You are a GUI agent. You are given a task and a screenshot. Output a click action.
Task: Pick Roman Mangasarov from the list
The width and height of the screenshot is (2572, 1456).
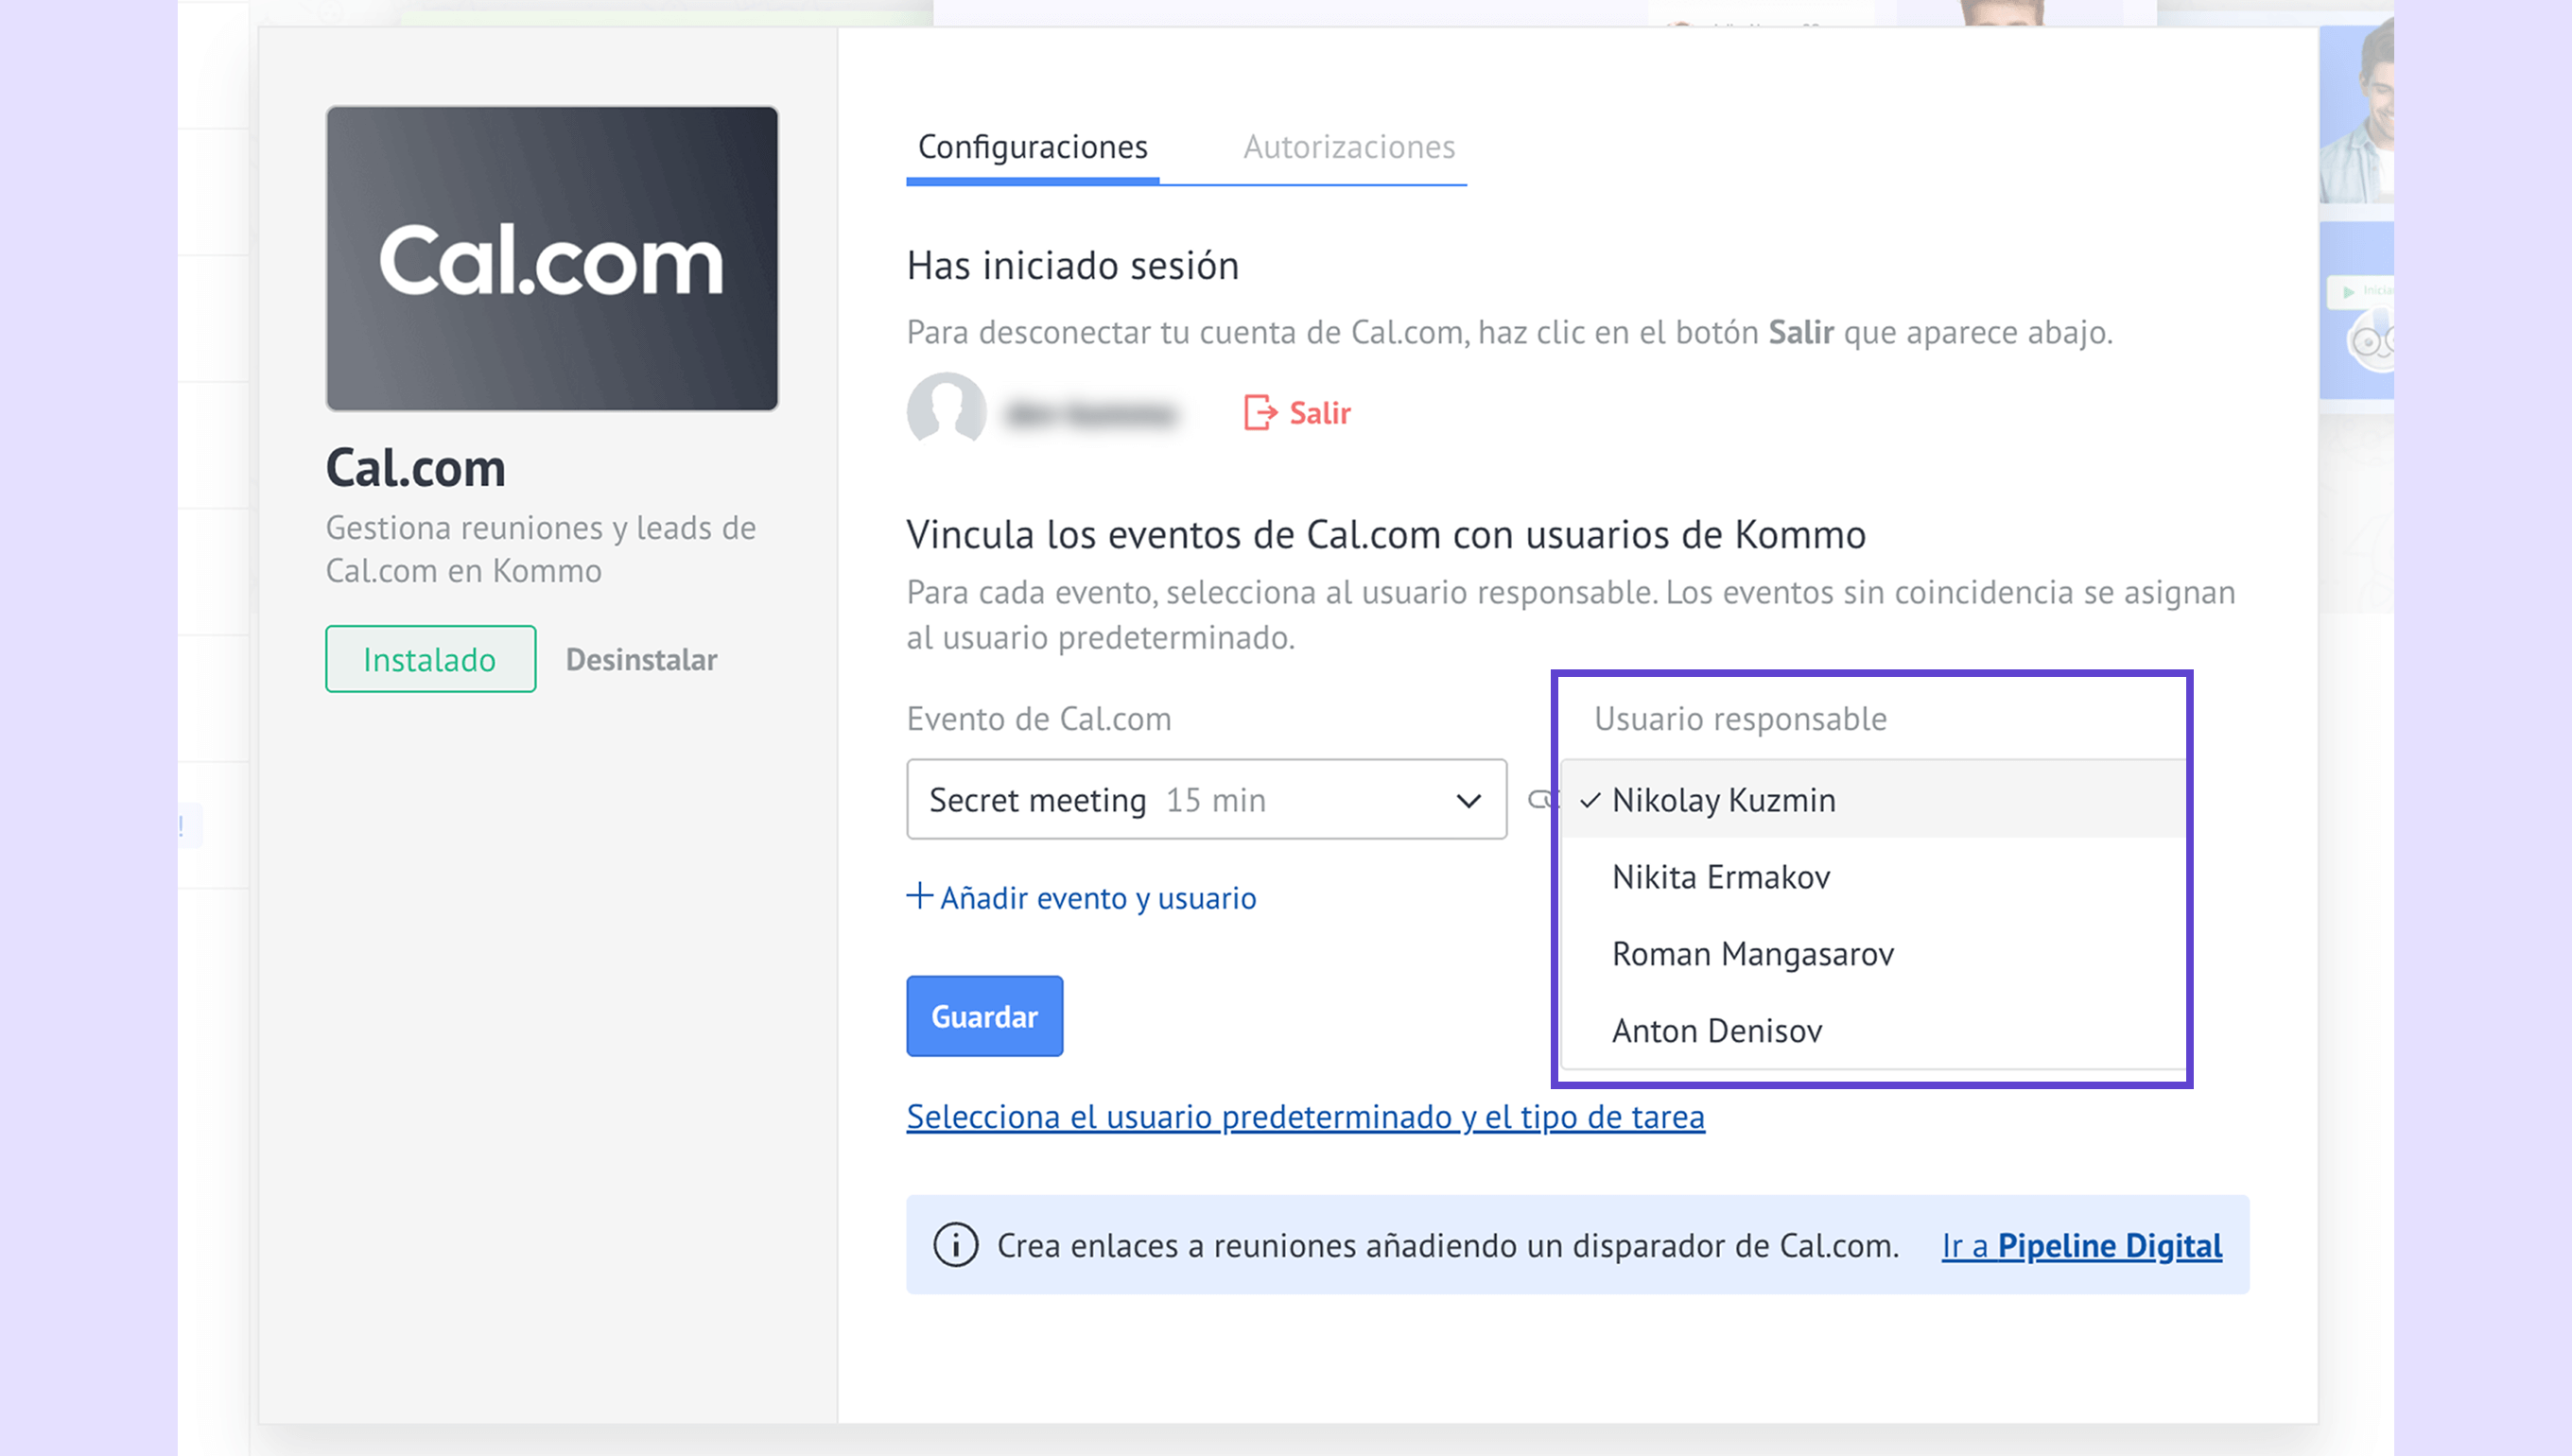pyautogui.click(x=1752, y=954)
